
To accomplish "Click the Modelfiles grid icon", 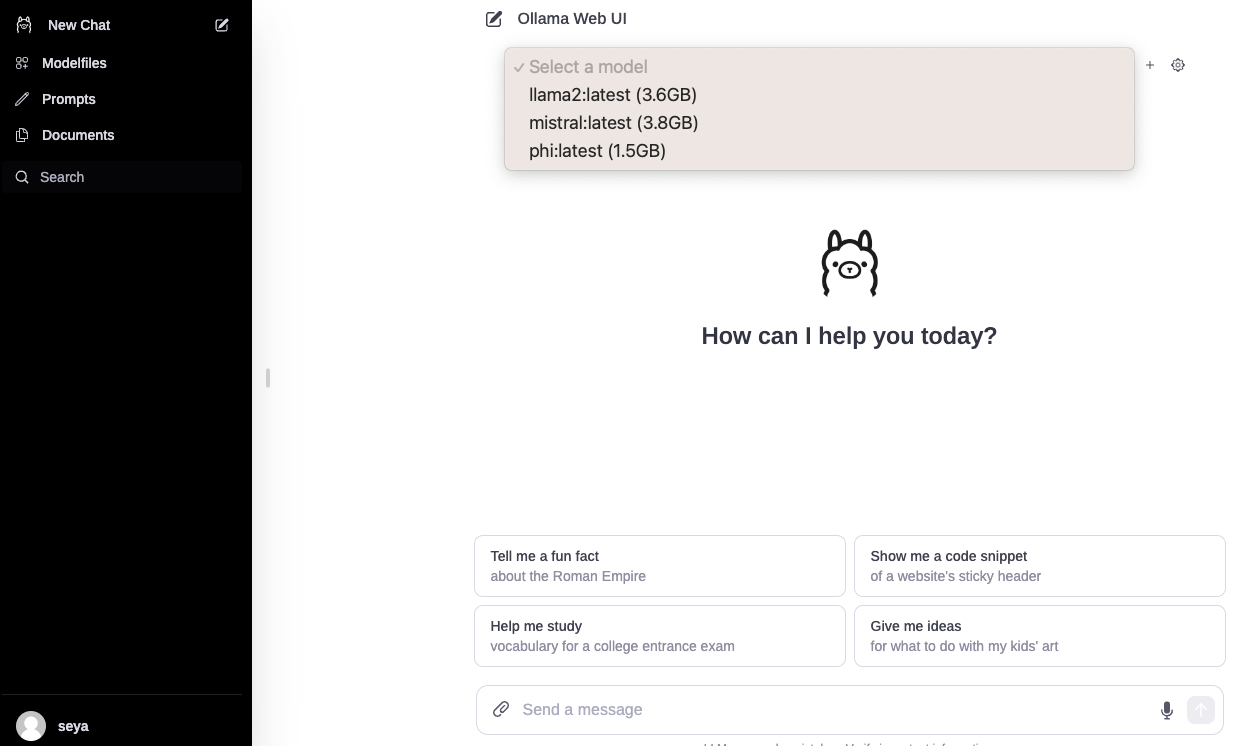I will point(22,63).
